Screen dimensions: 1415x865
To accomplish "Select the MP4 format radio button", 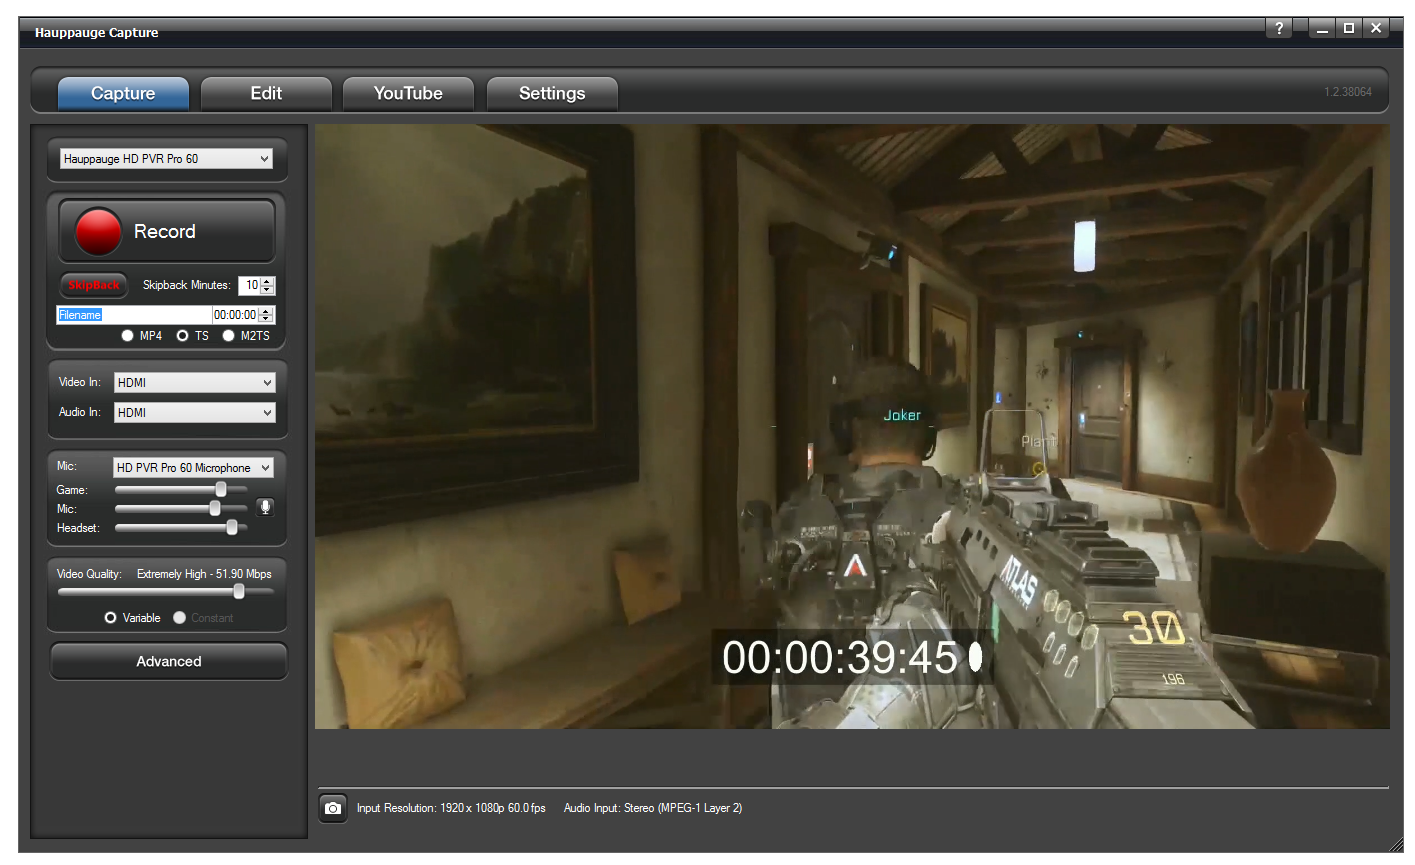I will click(x=128, y=336).
